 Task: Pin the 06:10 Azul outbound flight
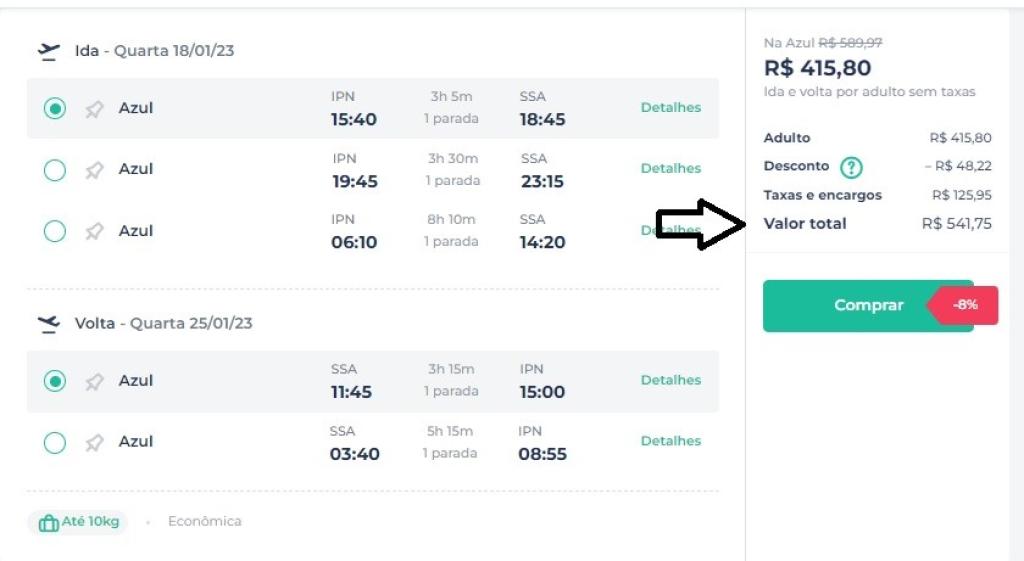94,232
